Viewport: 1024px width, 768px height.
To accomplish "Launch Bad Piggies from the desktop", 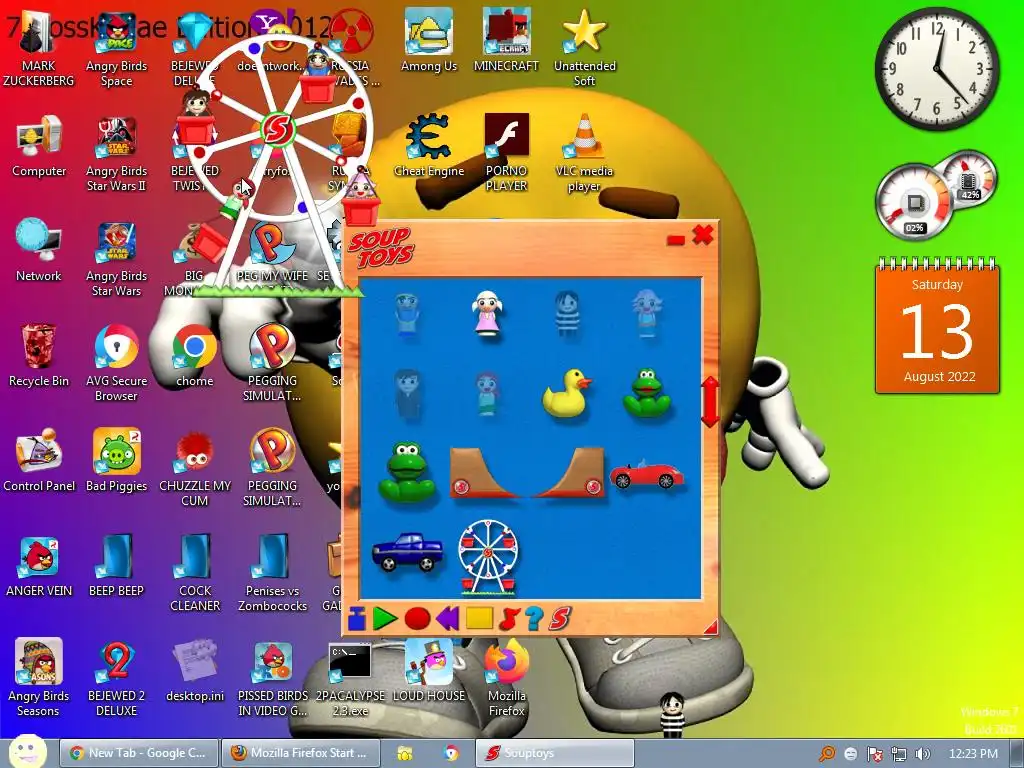I will coord(116,460).
